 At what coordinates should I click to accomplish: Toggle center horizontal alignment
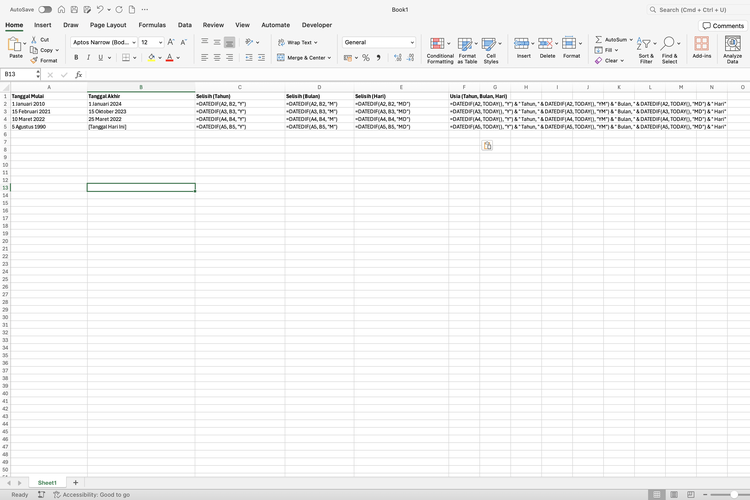coord(217,57)
